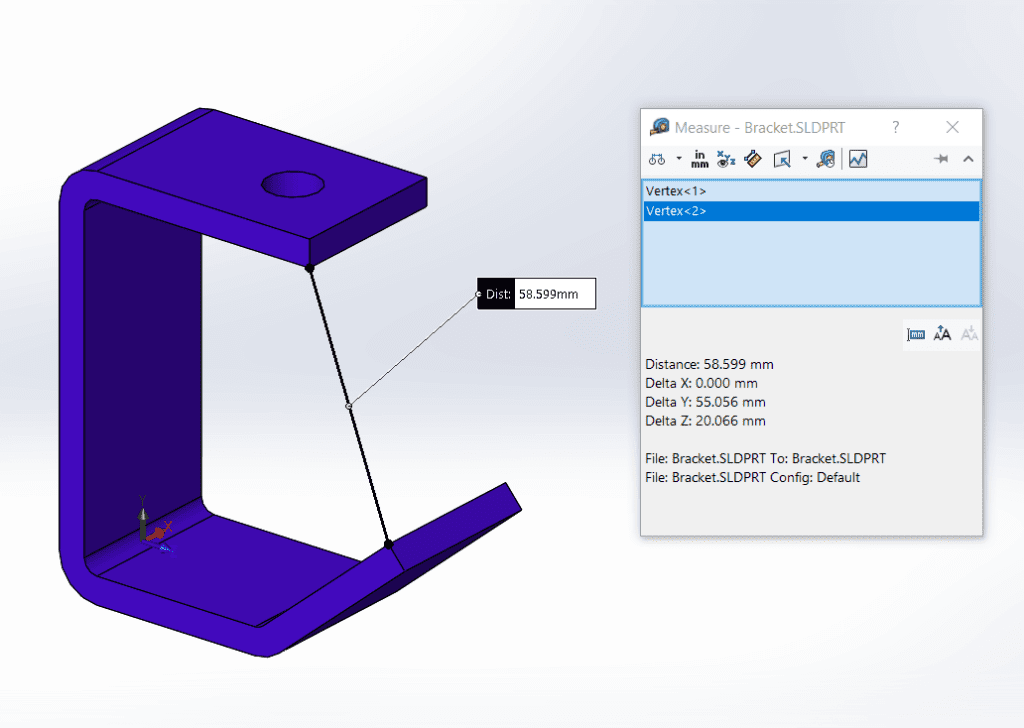Open Measure dialog help with the question mark
This screenshot has height=728, width=1024.
tap(895, 127)
